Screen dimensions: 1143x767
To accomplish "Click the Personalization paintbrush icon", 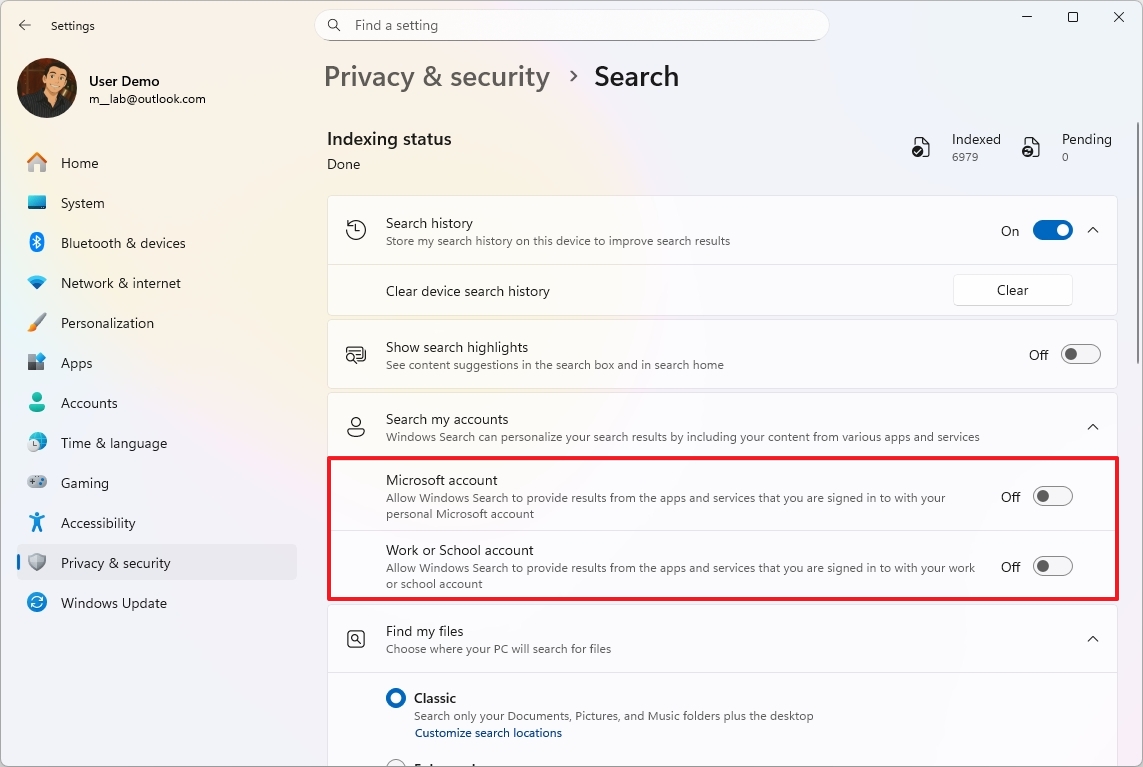I will 37,323.
